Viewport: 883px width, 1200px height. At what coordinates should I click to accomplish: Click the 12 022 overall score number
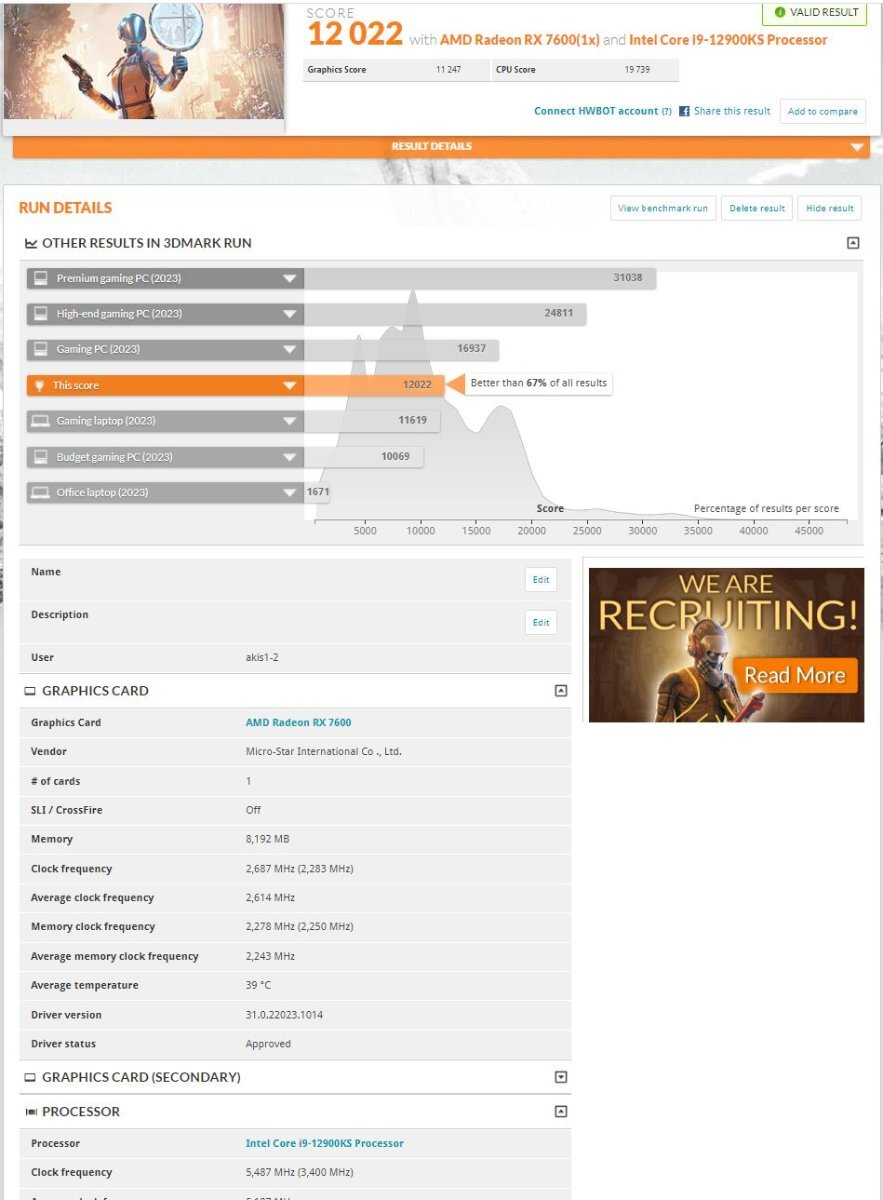click(x=355, y=35)
